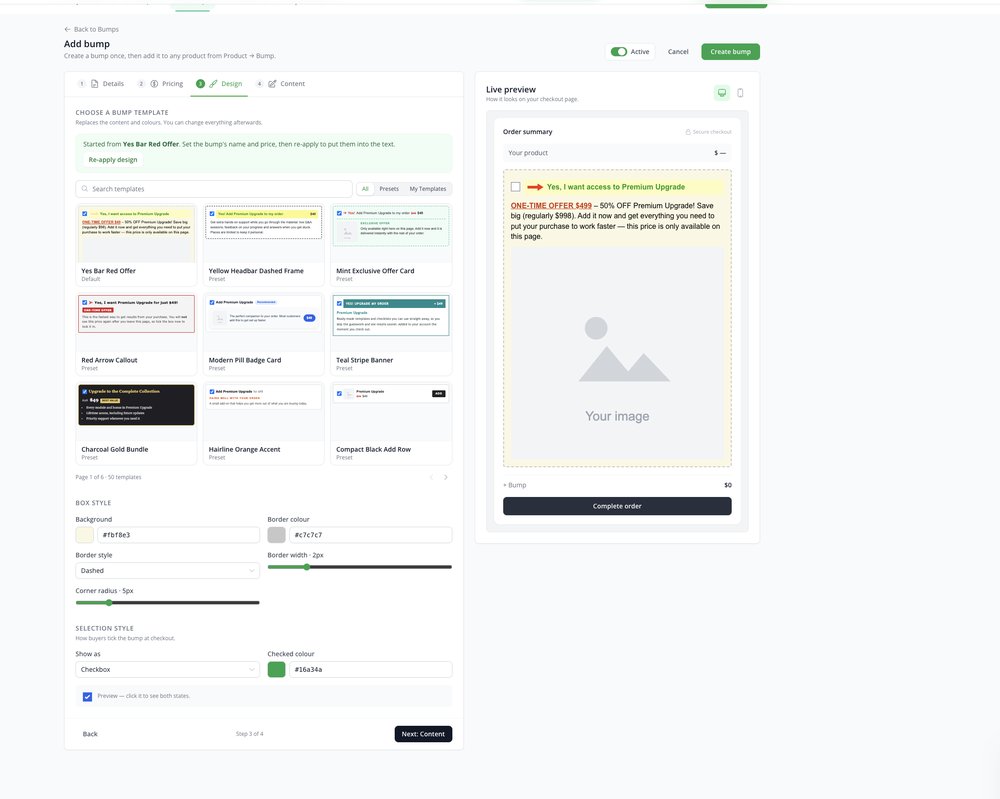Click Complete order in preview
1000x799 pixels.
coord(617,506)
